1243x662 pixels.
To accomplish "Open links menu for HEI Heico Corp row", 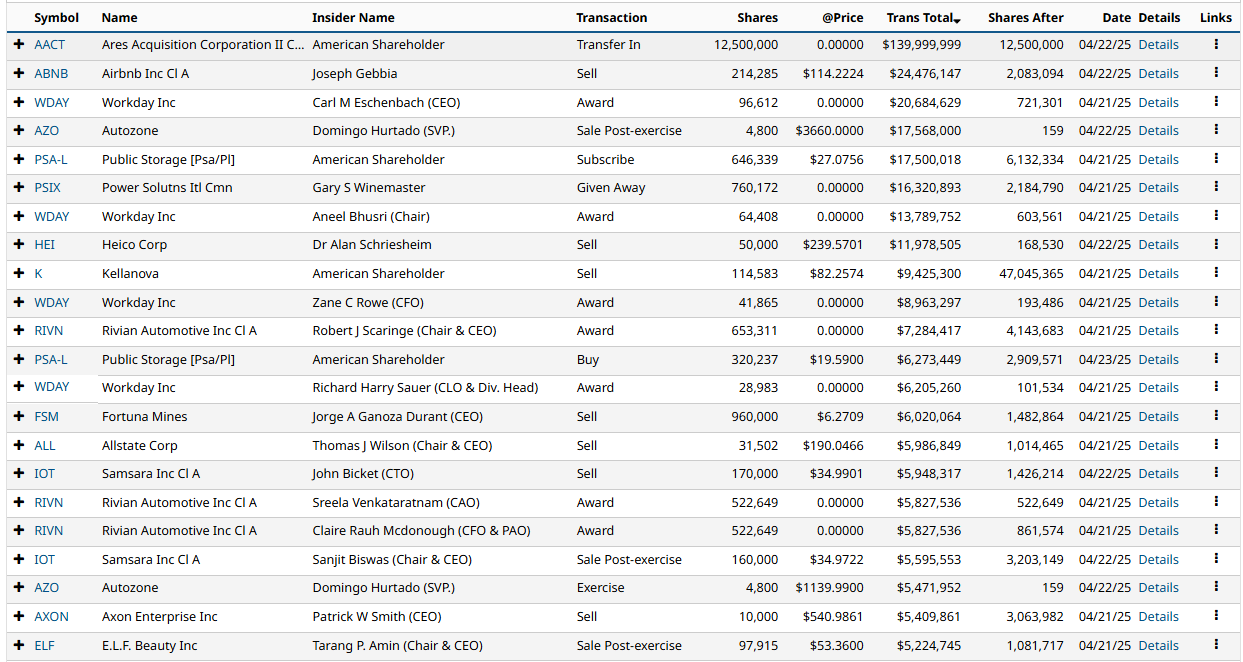I will [1216, 244].
